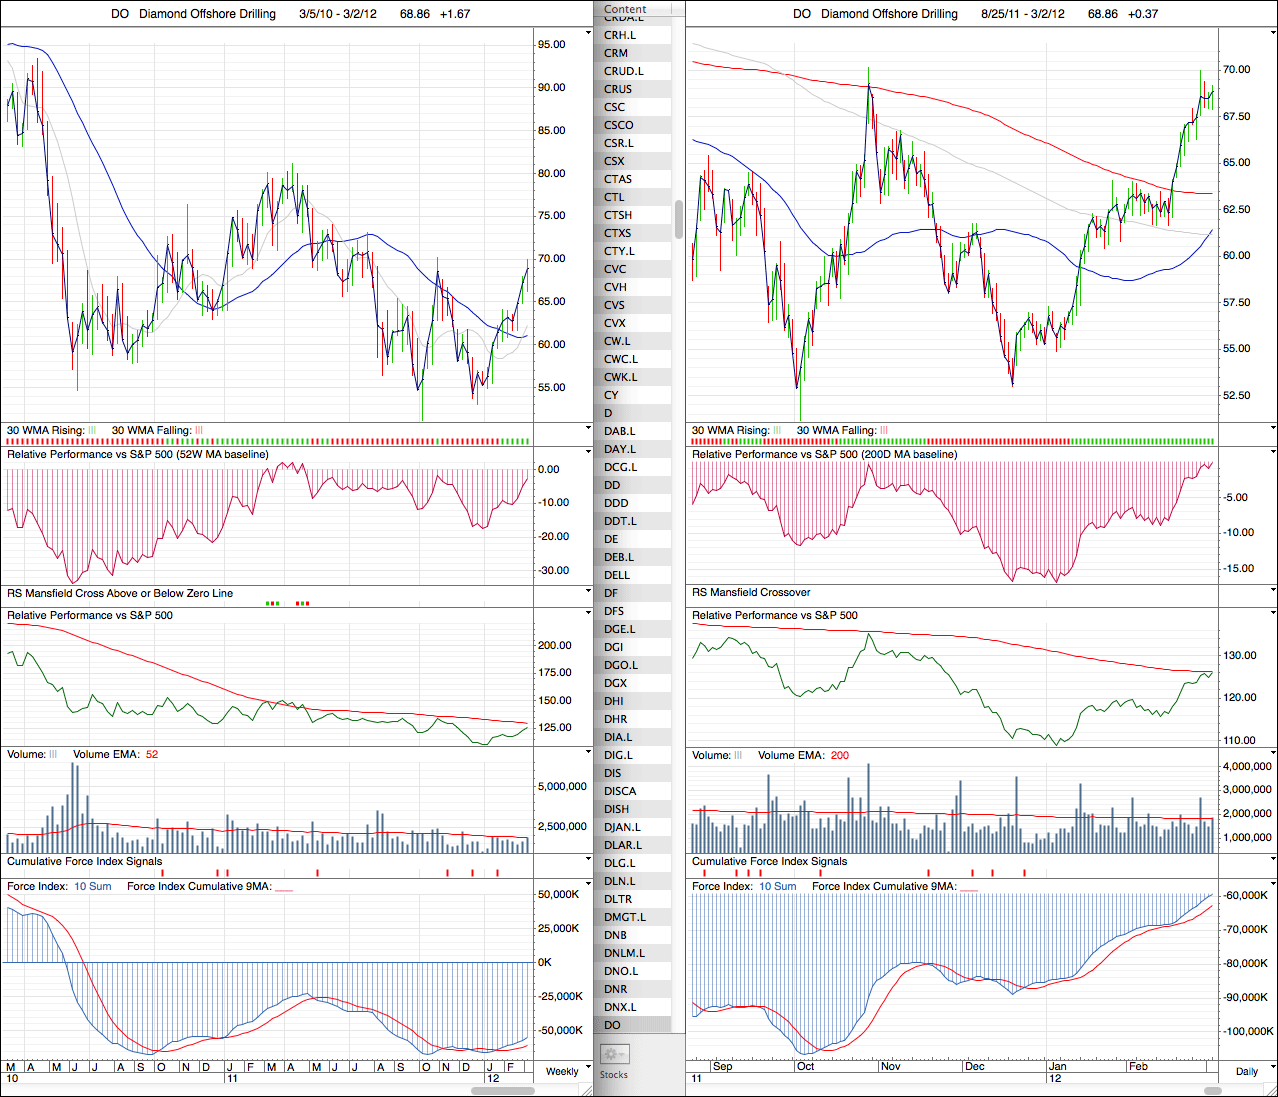Open RS Mansfield Crossover panel menu arrow
Screen dimensions: 1278x1097
[x=1272, y=592]
